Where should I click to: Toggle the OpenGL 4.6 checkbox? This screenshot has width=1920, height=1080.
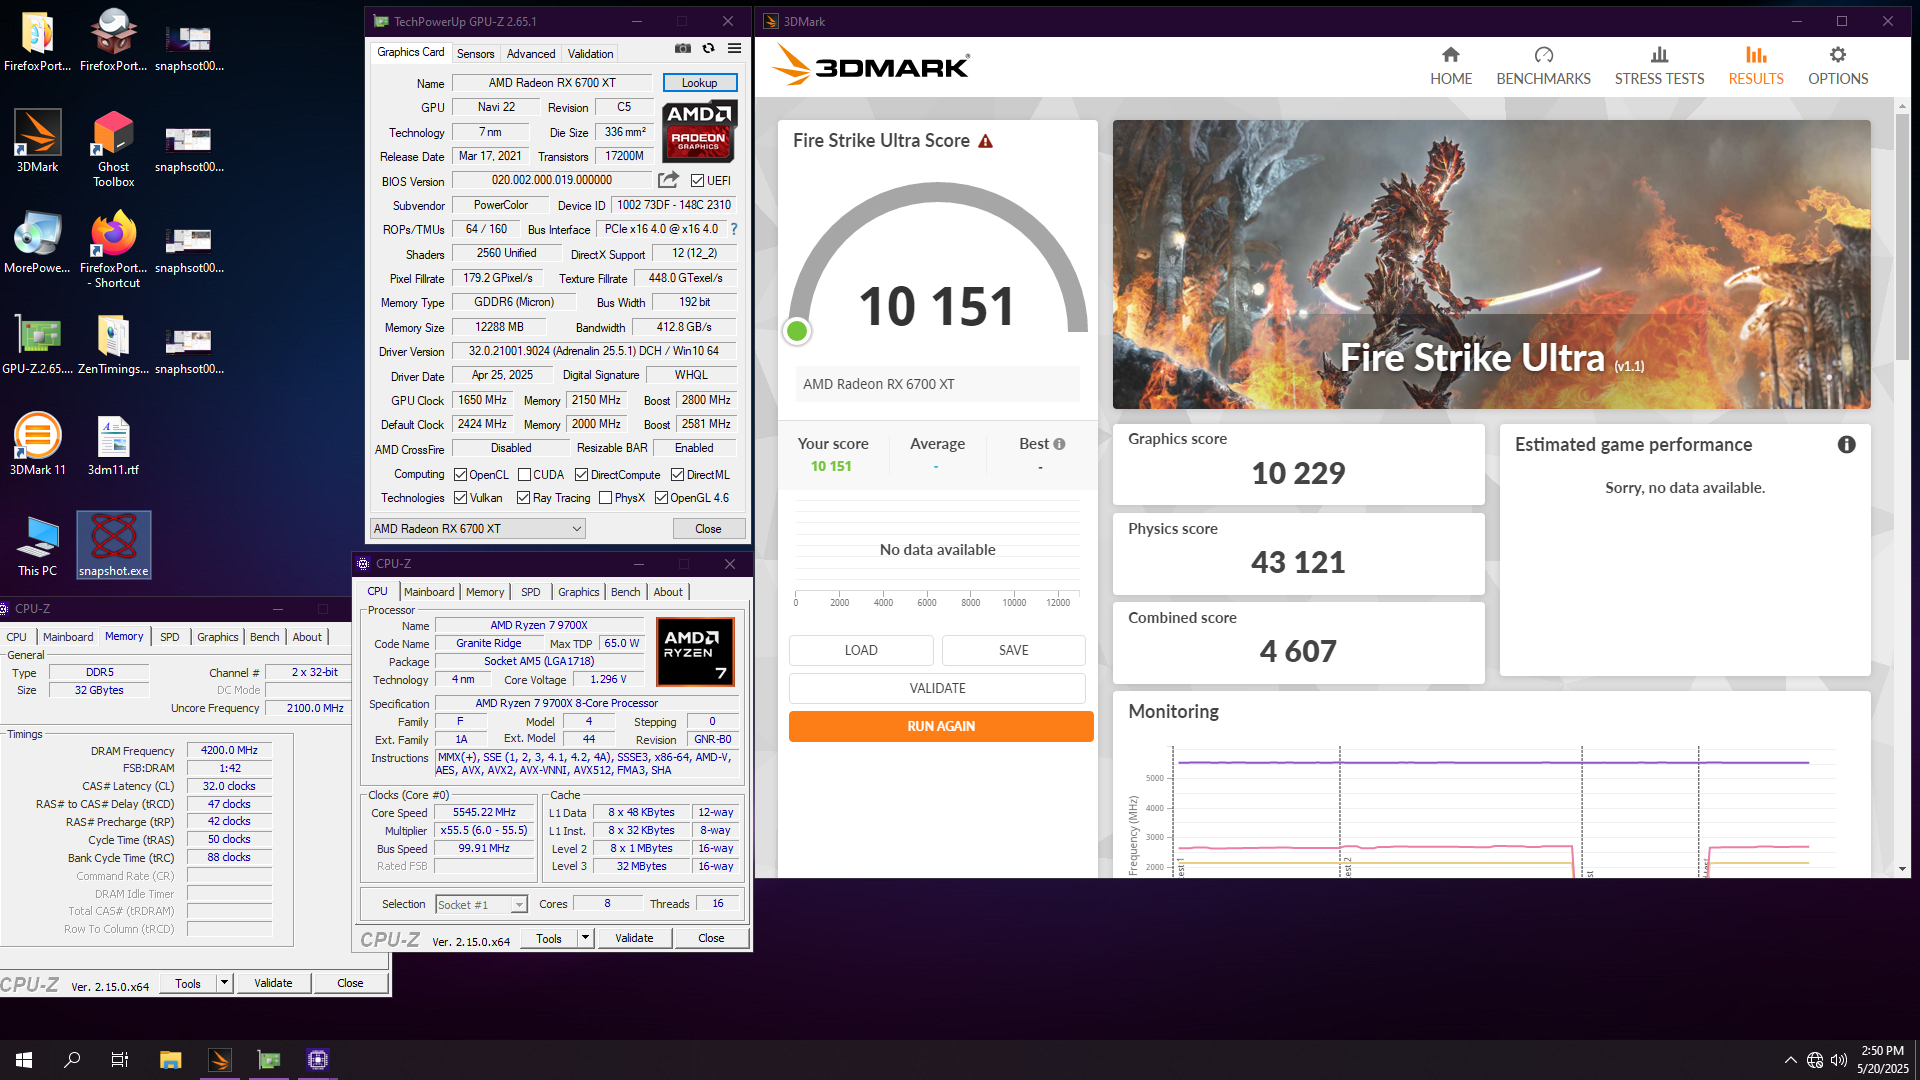661,498
